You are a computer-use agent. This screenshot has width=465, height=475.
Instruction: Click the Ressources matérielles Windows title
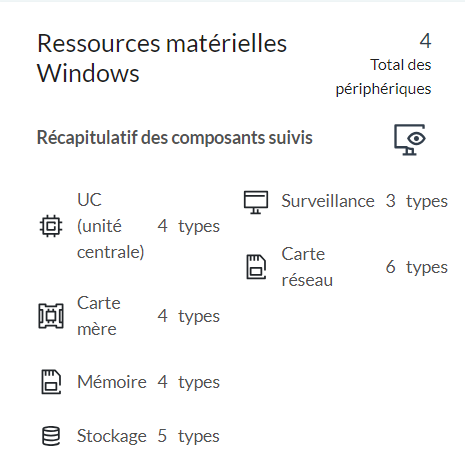(162, 58)
